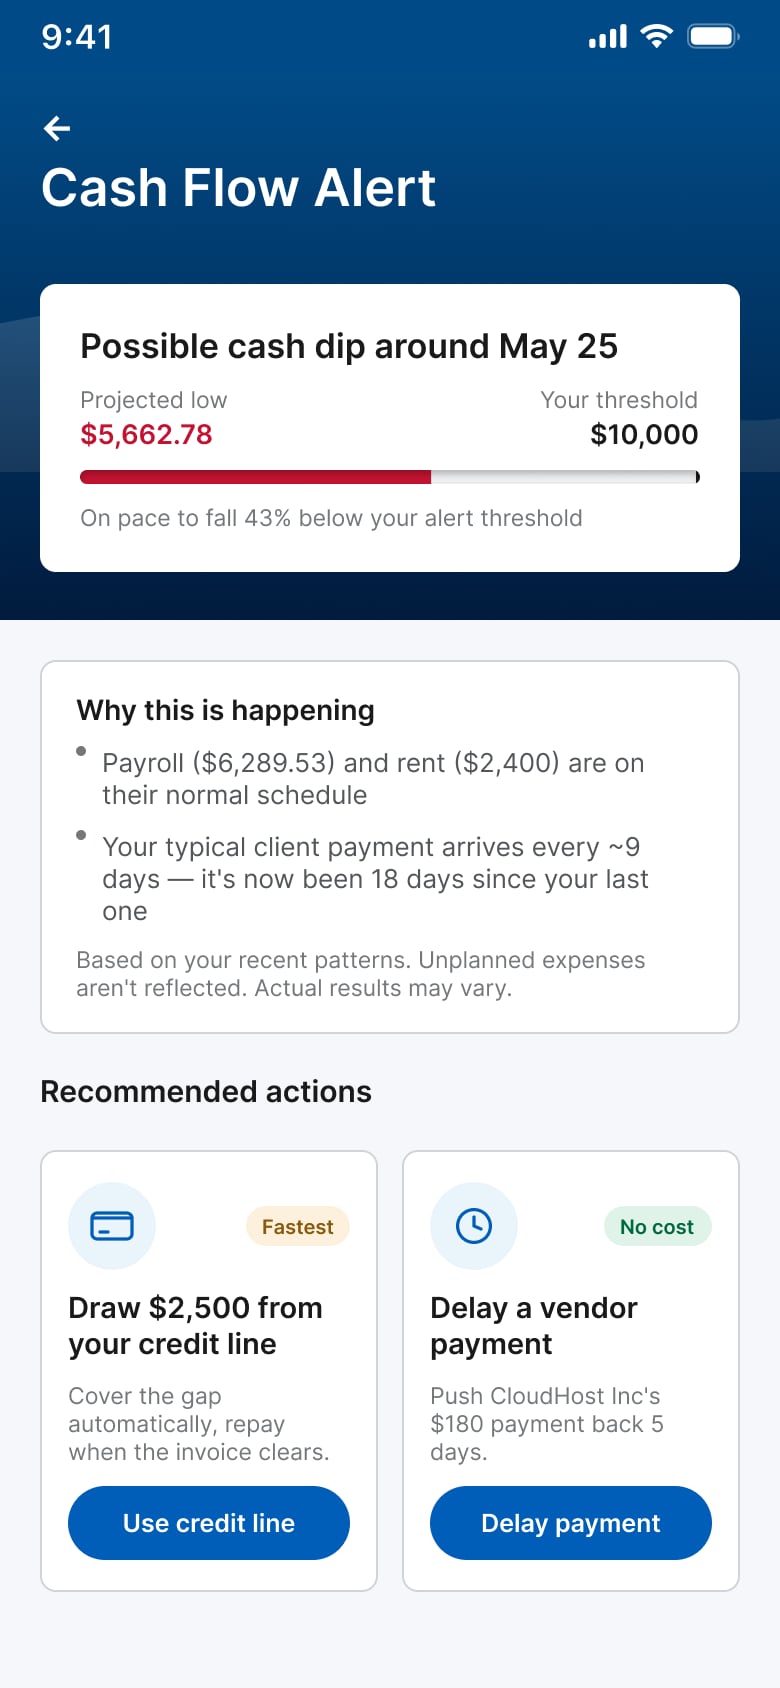Screen dimensions: 780x1688
Task: Go back using the arrow icon
Action: click(x=57, y=128)
